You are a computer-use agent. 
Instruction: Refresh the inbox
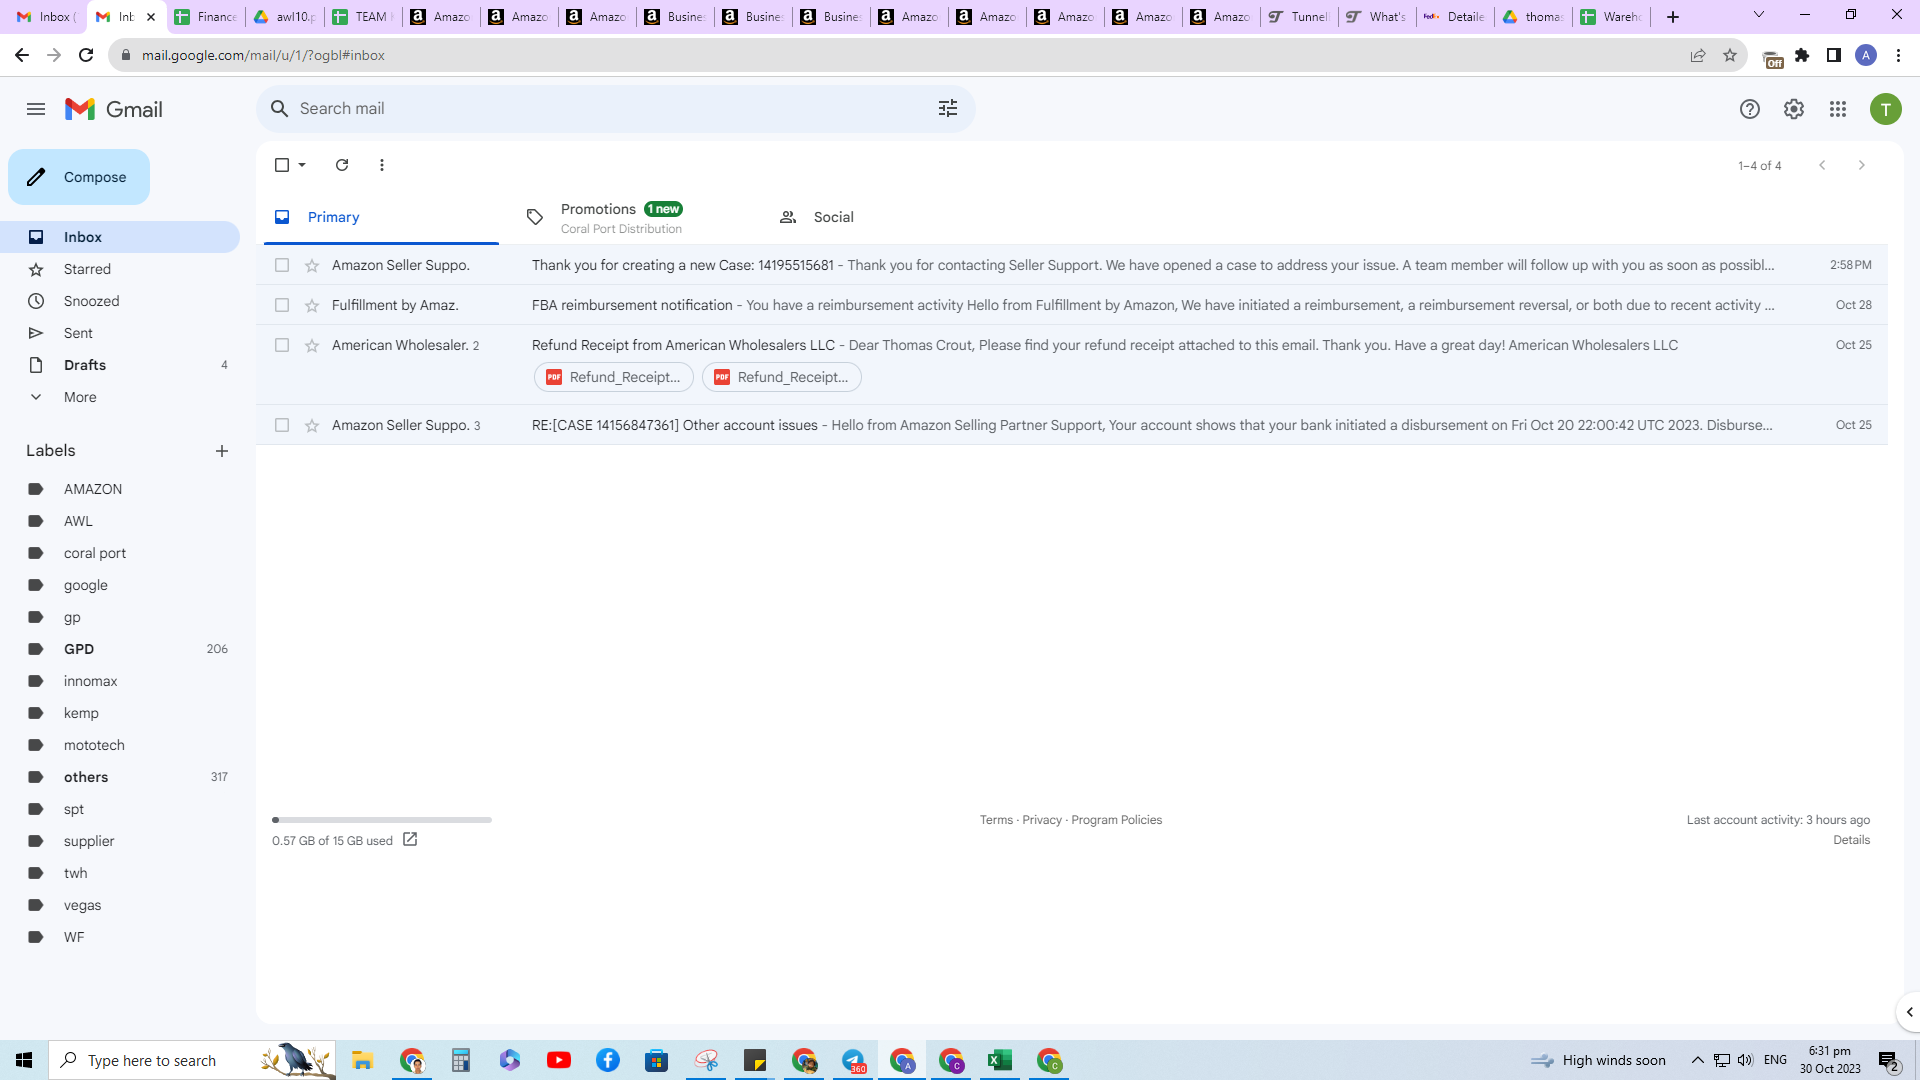(342, 165)
